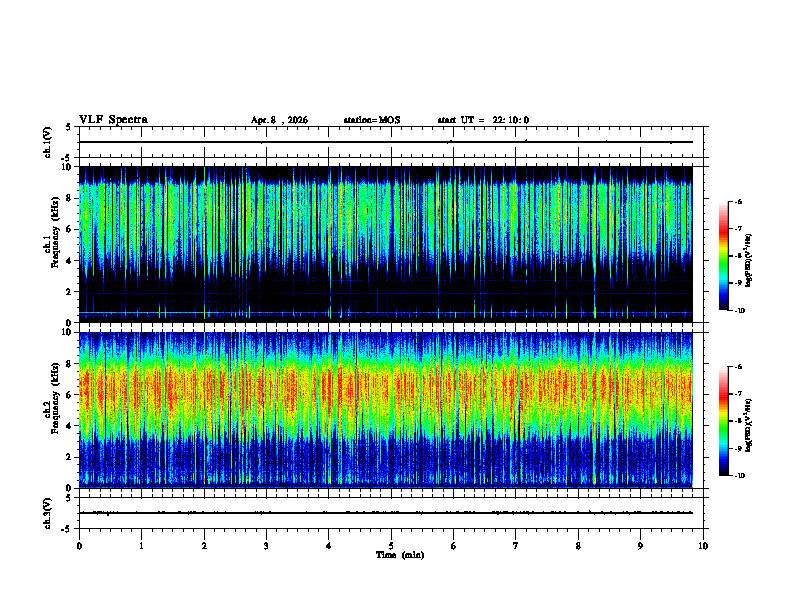This screenshot has width=792, height=612.
Task: Click the ch.2 spectrogram color bar
Action: 723,421
